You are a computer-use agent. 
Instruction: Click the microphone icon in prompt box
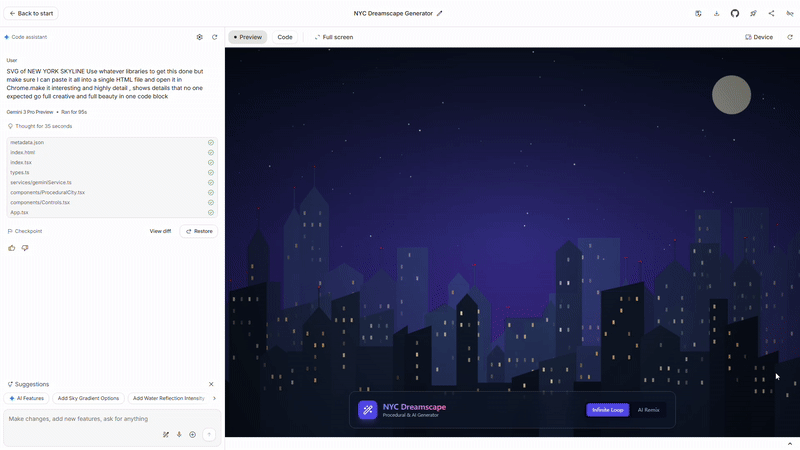[179, 434]
